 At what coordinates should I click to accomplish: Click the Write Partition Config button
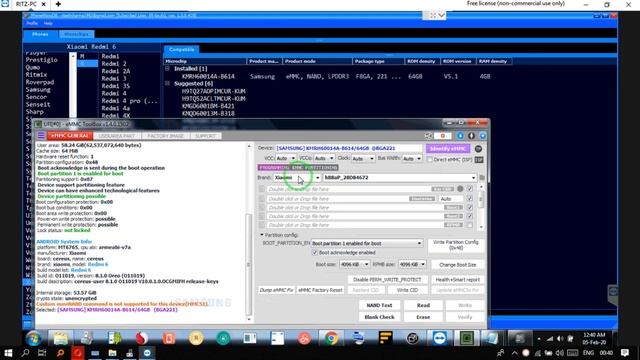click(455, 245)
